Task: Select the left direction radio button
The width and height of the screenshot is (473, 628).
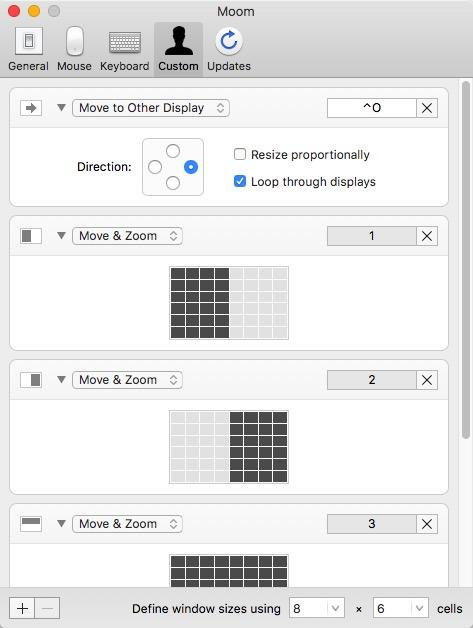Action: click(155, 167)
